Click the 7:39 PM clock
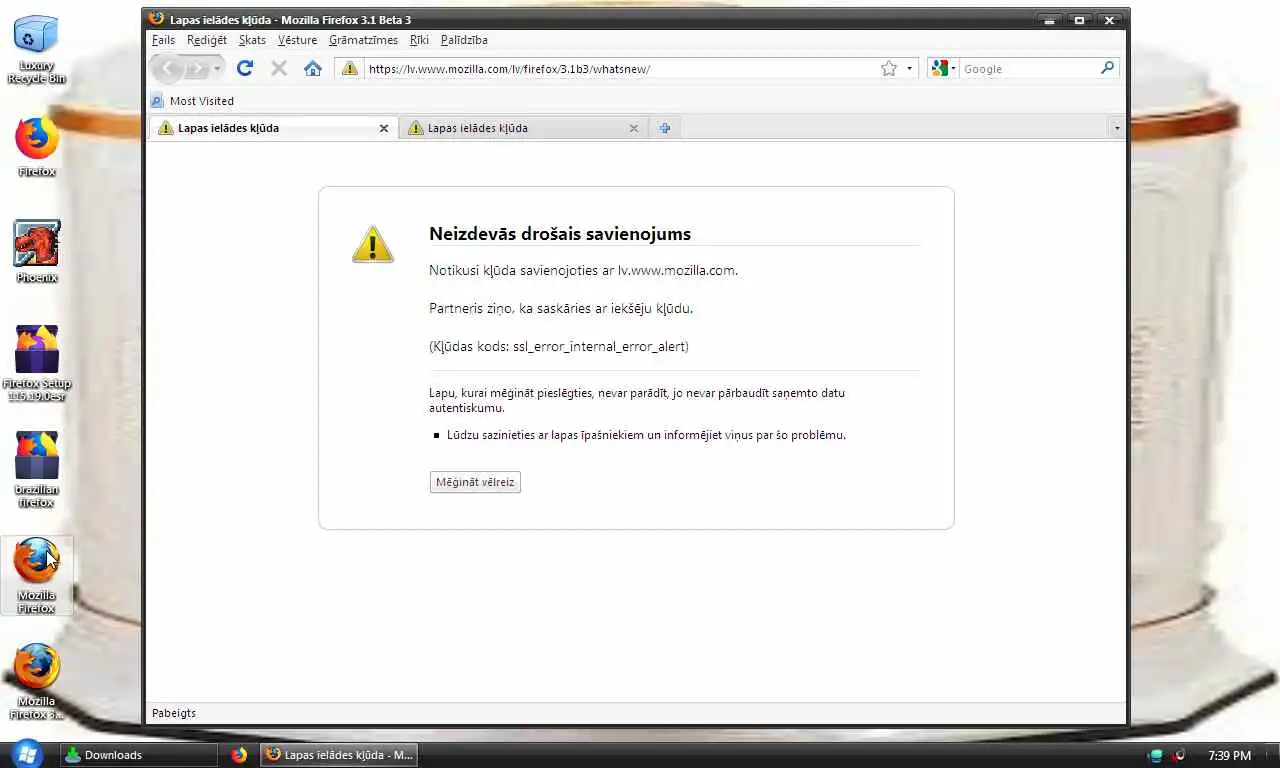The height and width of the screenshot is (768, 1280). (x=1229, y=755)
